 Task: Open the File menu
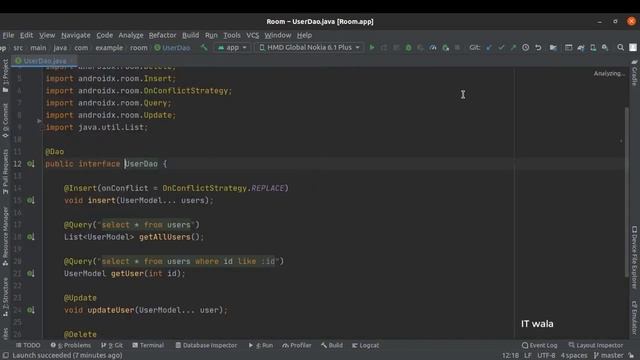pos(8,35)
